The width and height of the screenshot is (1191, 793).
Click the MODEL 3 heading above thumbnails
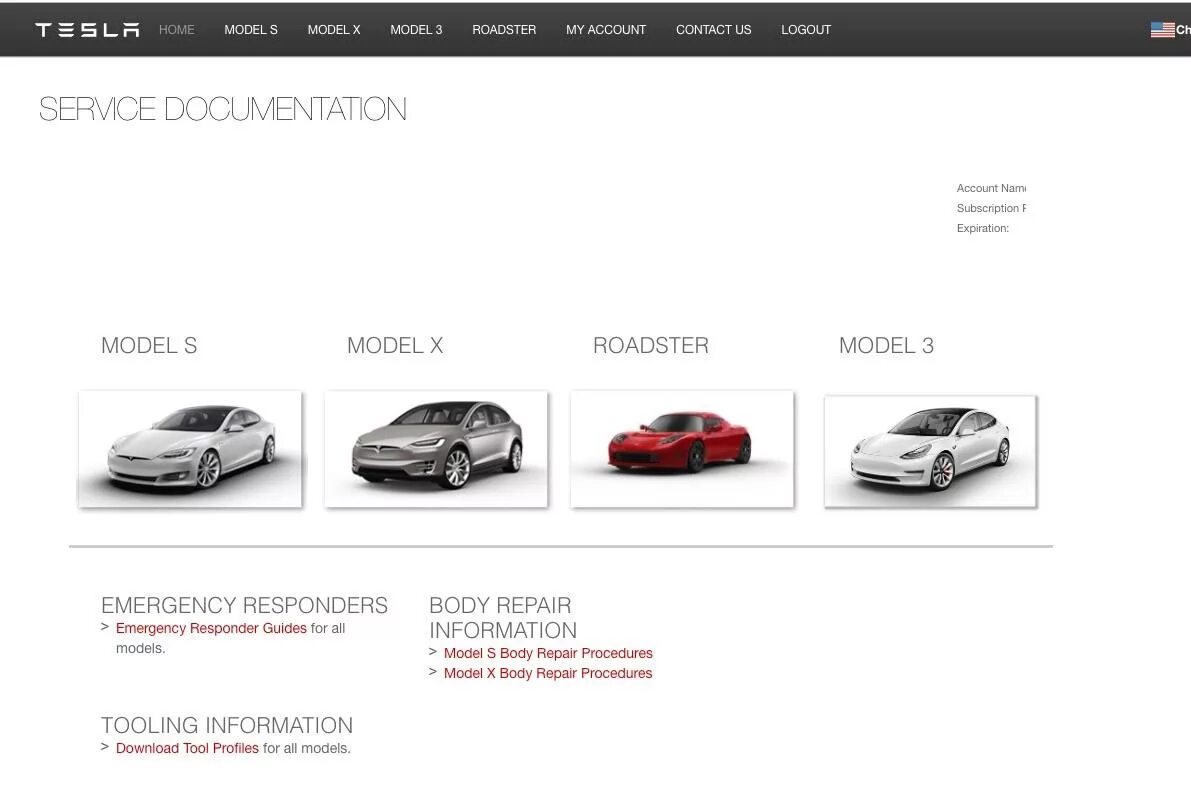click(x=886, y=346)
